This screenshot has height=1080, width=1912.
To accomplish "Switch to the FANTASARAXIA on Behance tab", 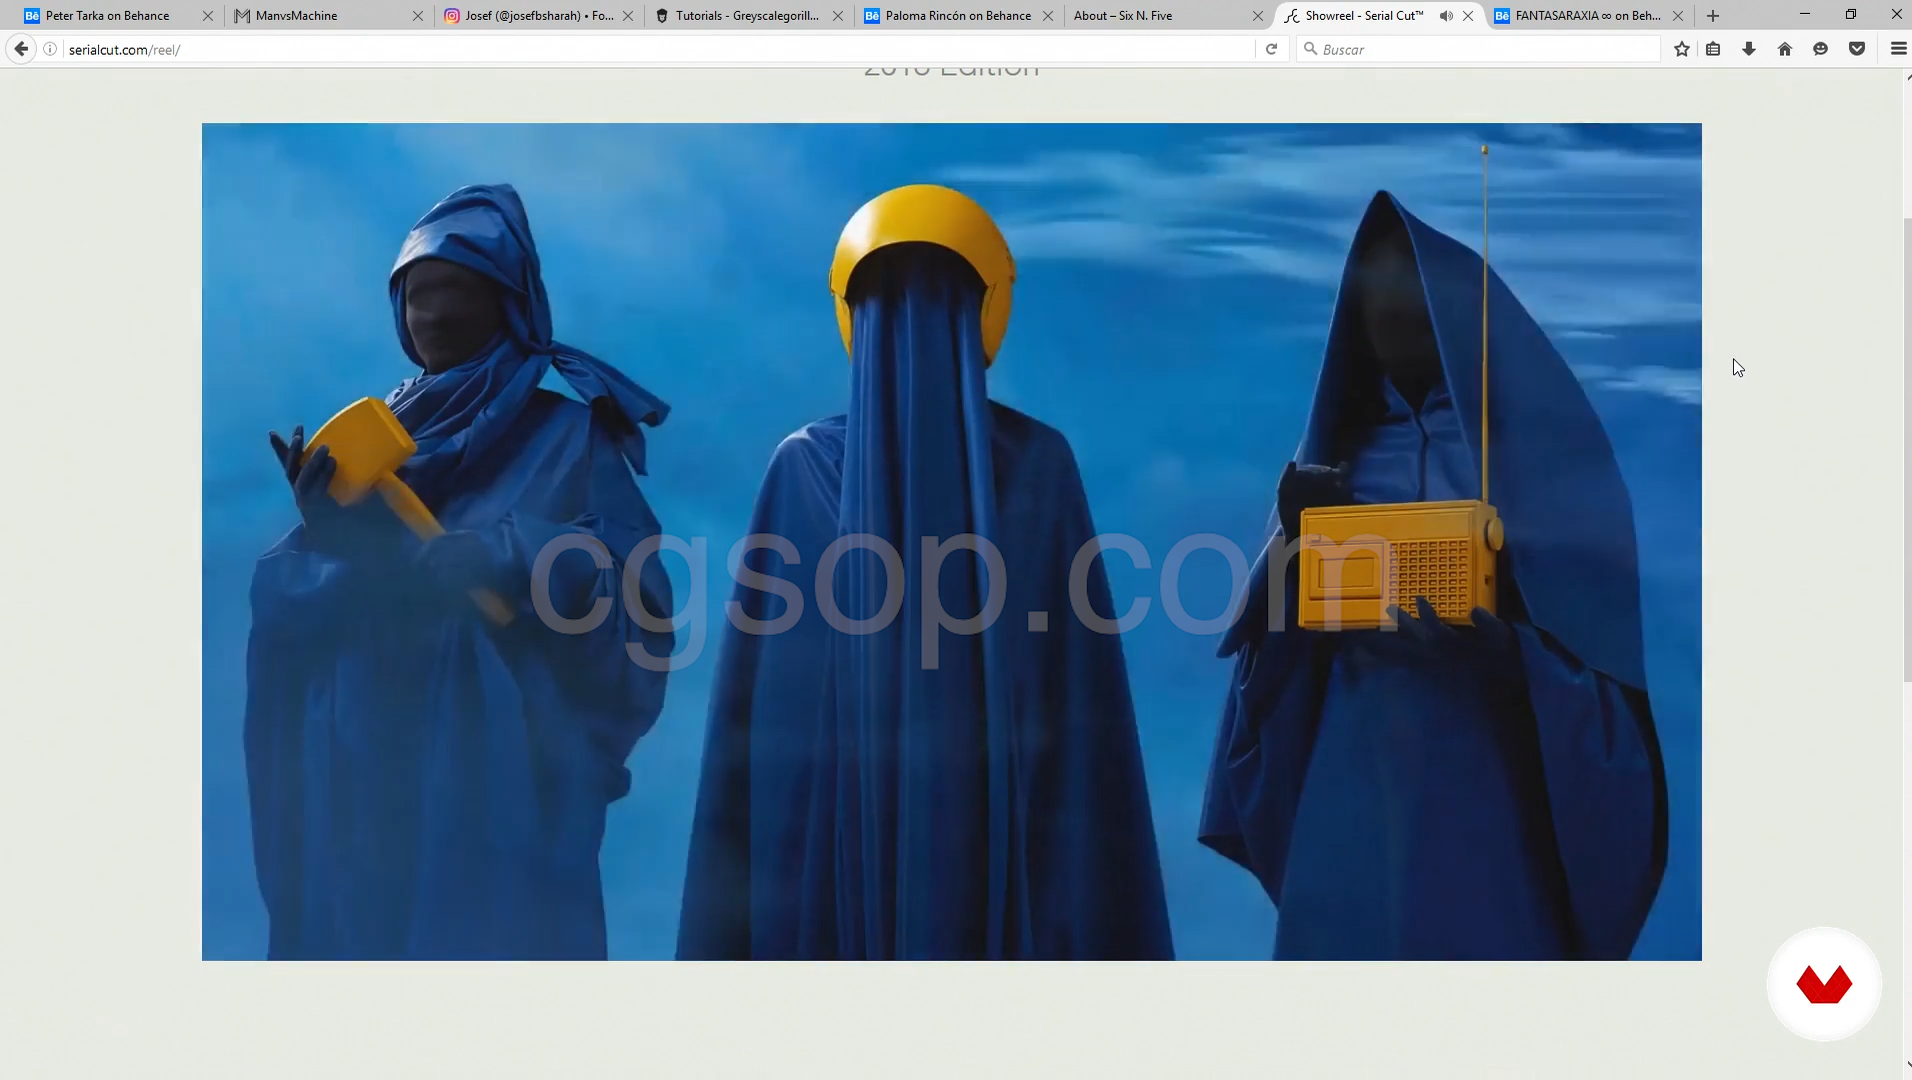I will tap(1588, 16).
